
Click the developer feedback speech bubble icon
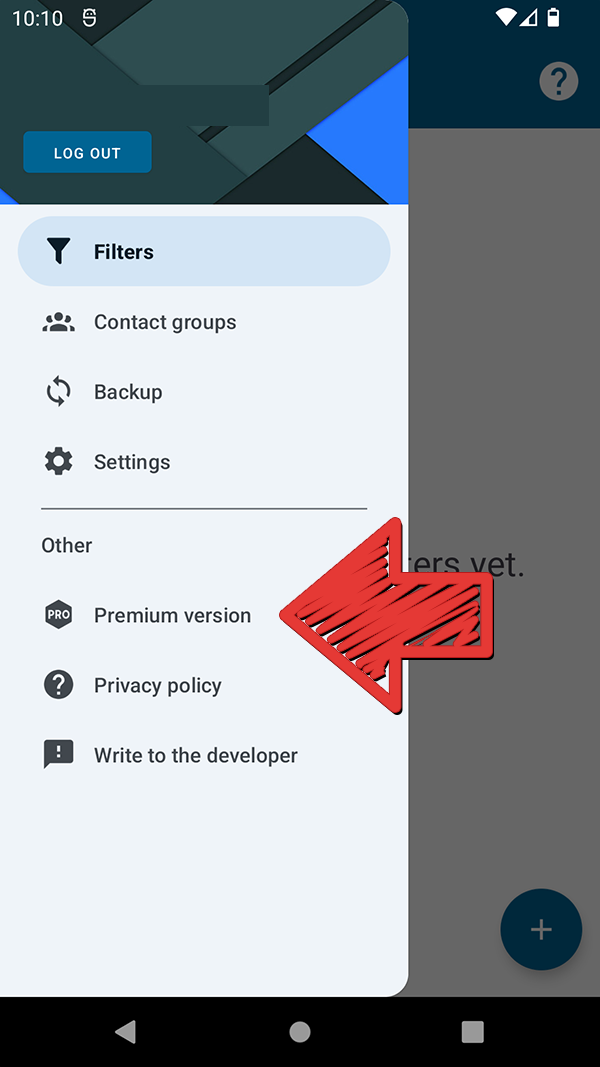59,755
